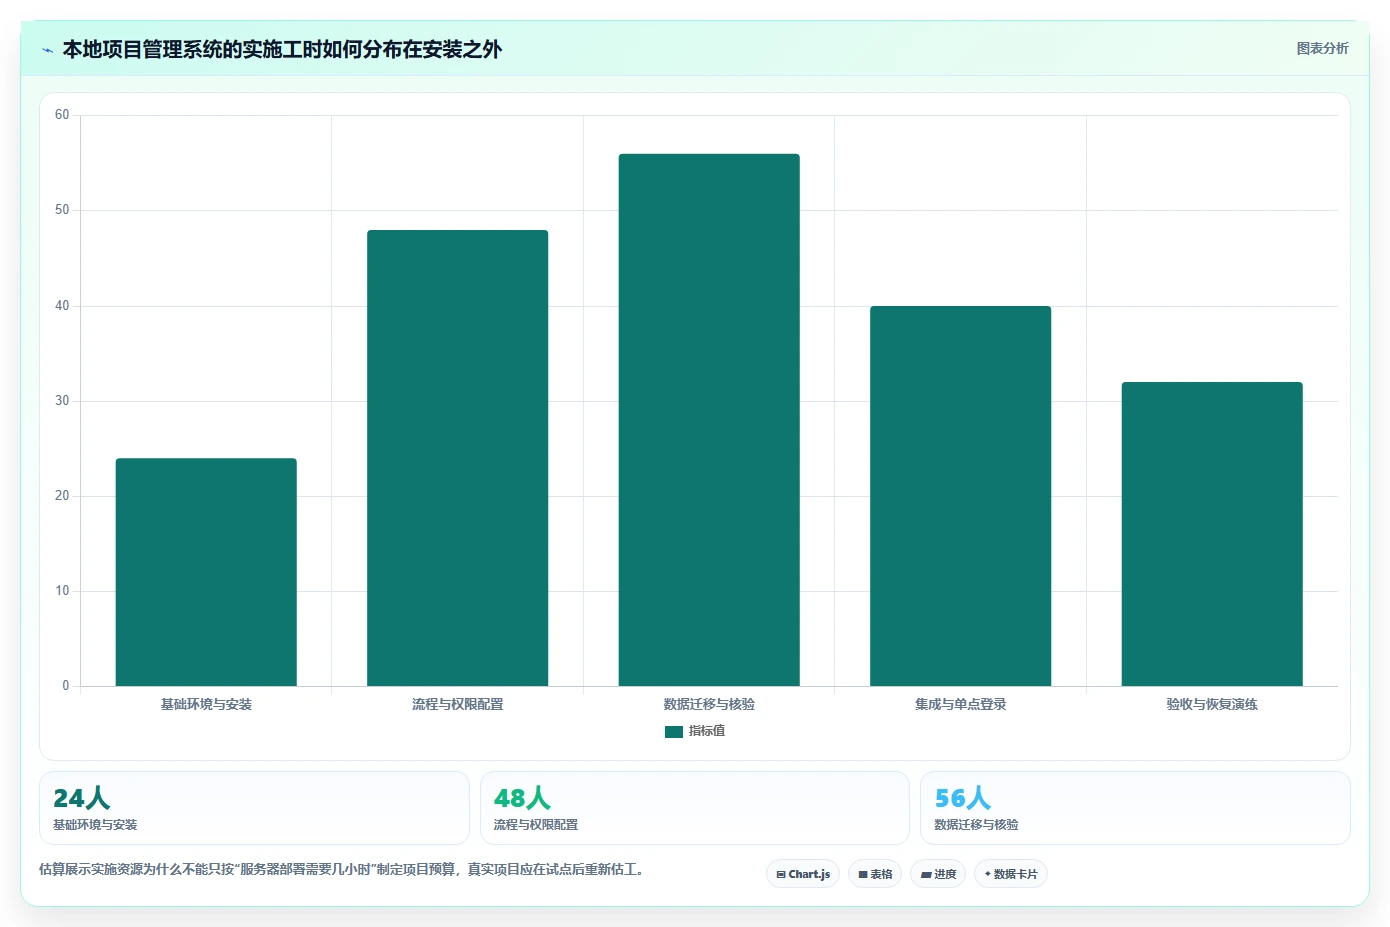Screen dimensions: 1390x927
Task: Click the y-axis value 60
Action: (62, 115)
